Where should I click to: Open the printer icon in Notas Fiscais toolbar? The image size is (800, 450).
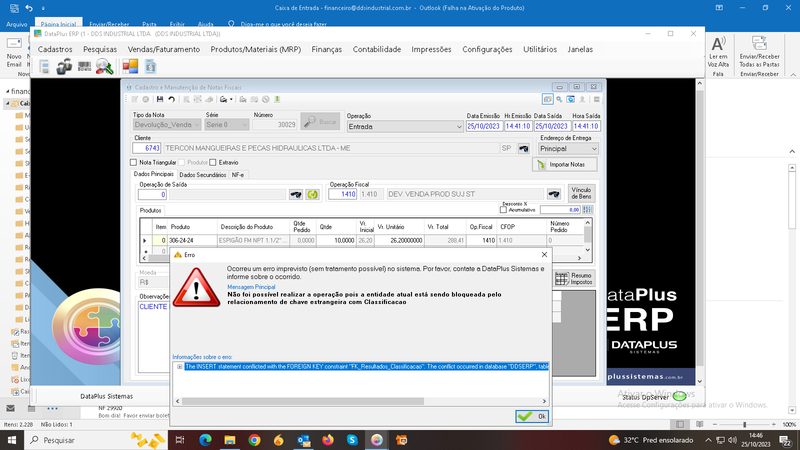223,99
